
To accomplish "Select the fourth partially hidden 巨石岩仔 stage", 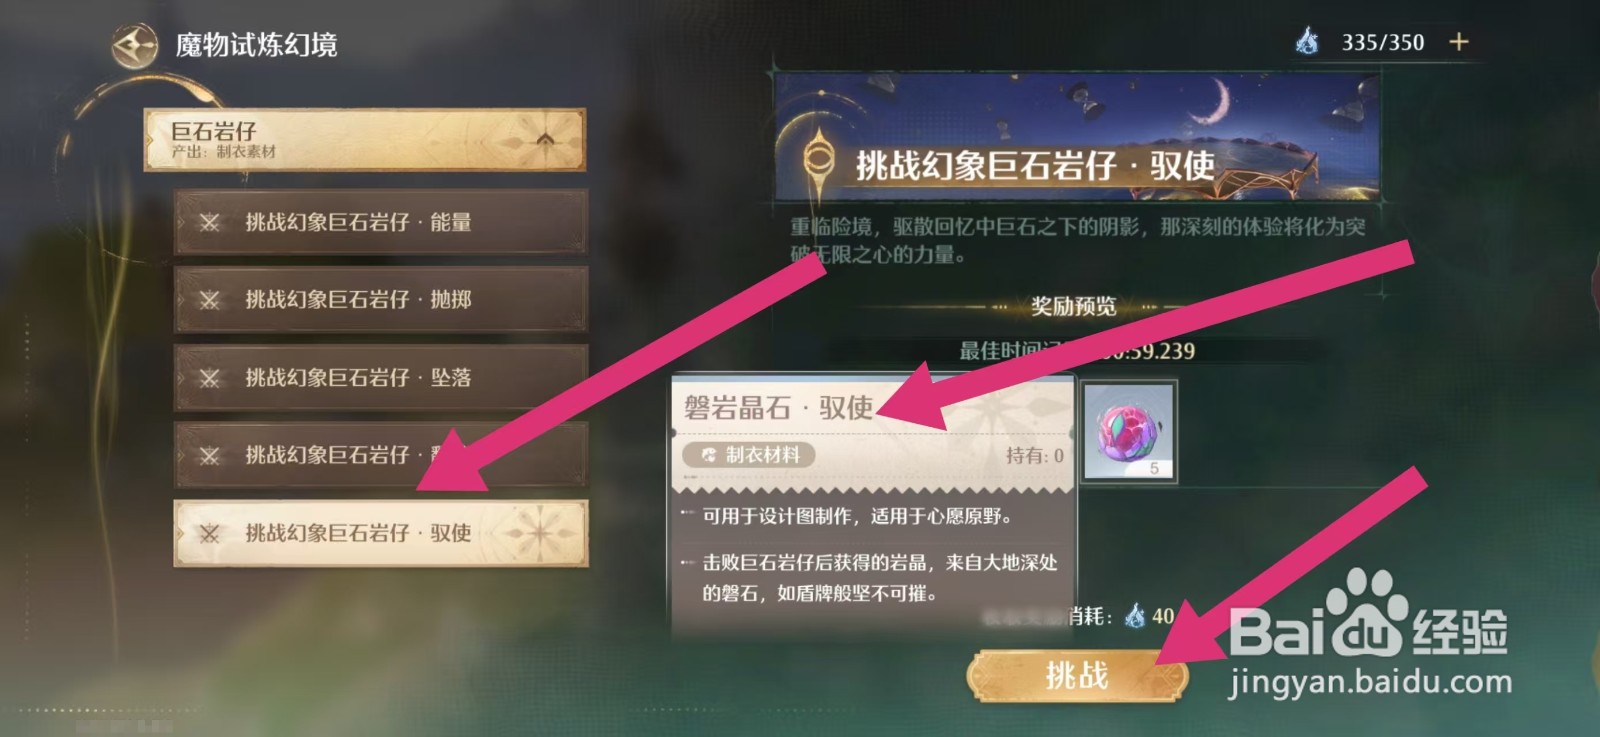I will [380, 455].
